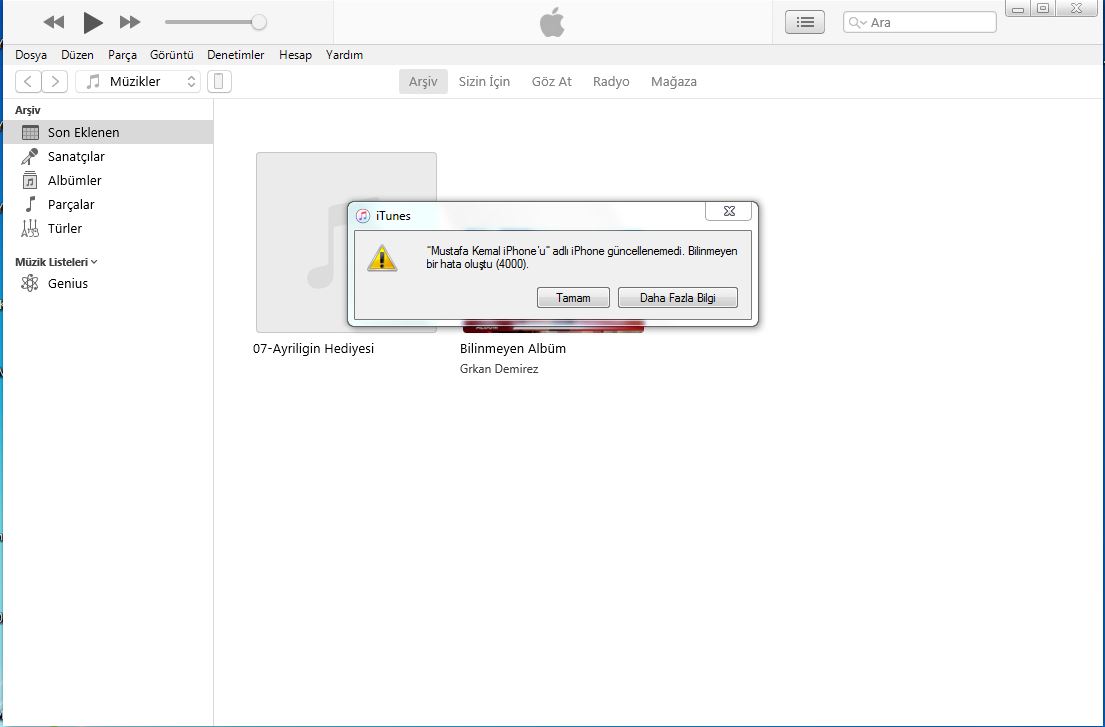
Task: Click the magnifier icon in search box
Action: [856, 23]
